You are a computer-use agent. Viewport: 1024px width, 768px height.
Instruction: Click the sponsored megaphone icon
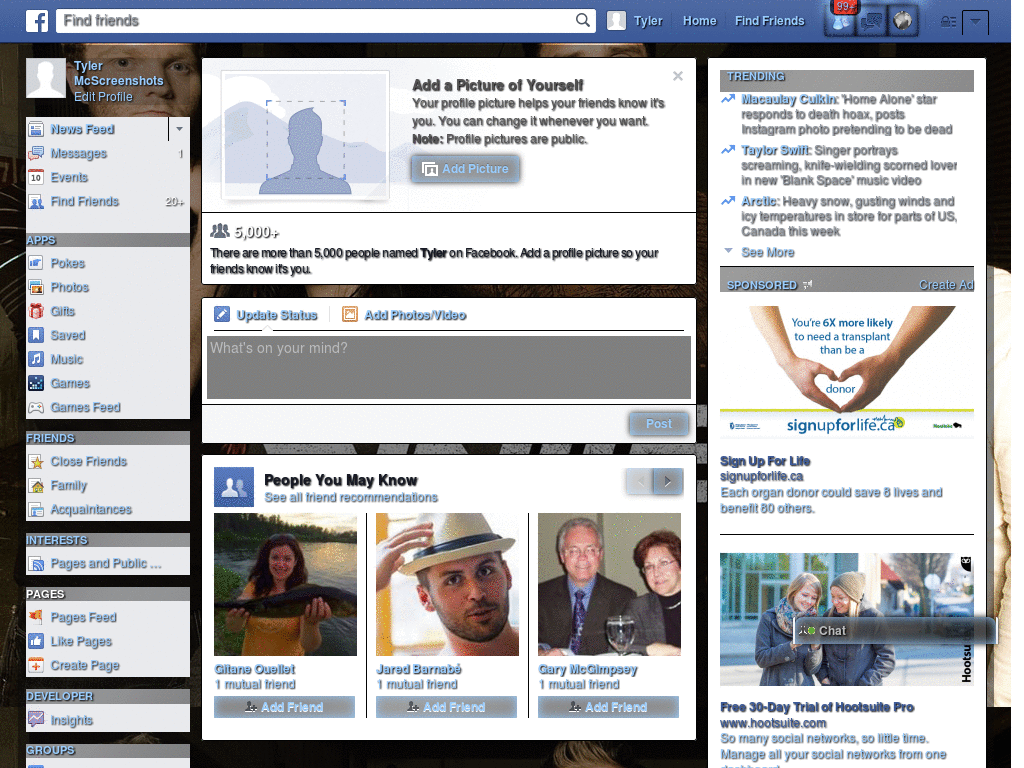pos(808,285)
